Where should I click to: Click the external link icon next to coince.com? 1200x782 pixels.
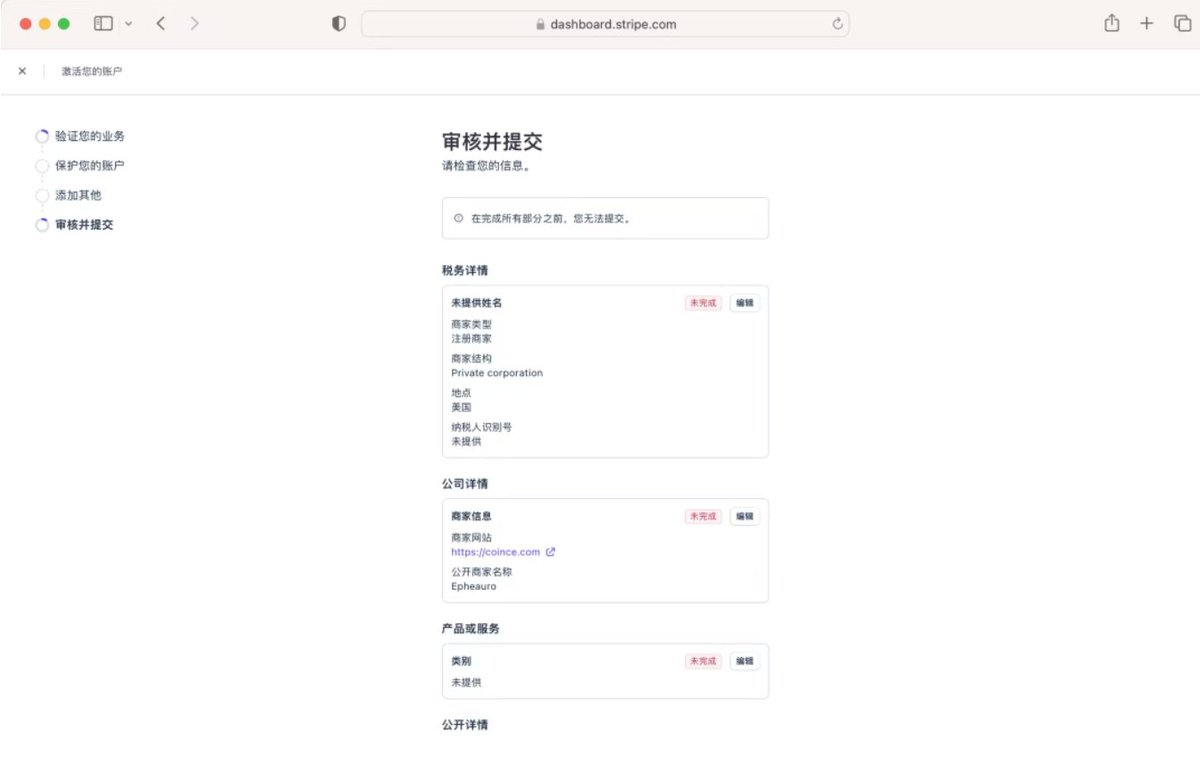(x=550, y=552)
